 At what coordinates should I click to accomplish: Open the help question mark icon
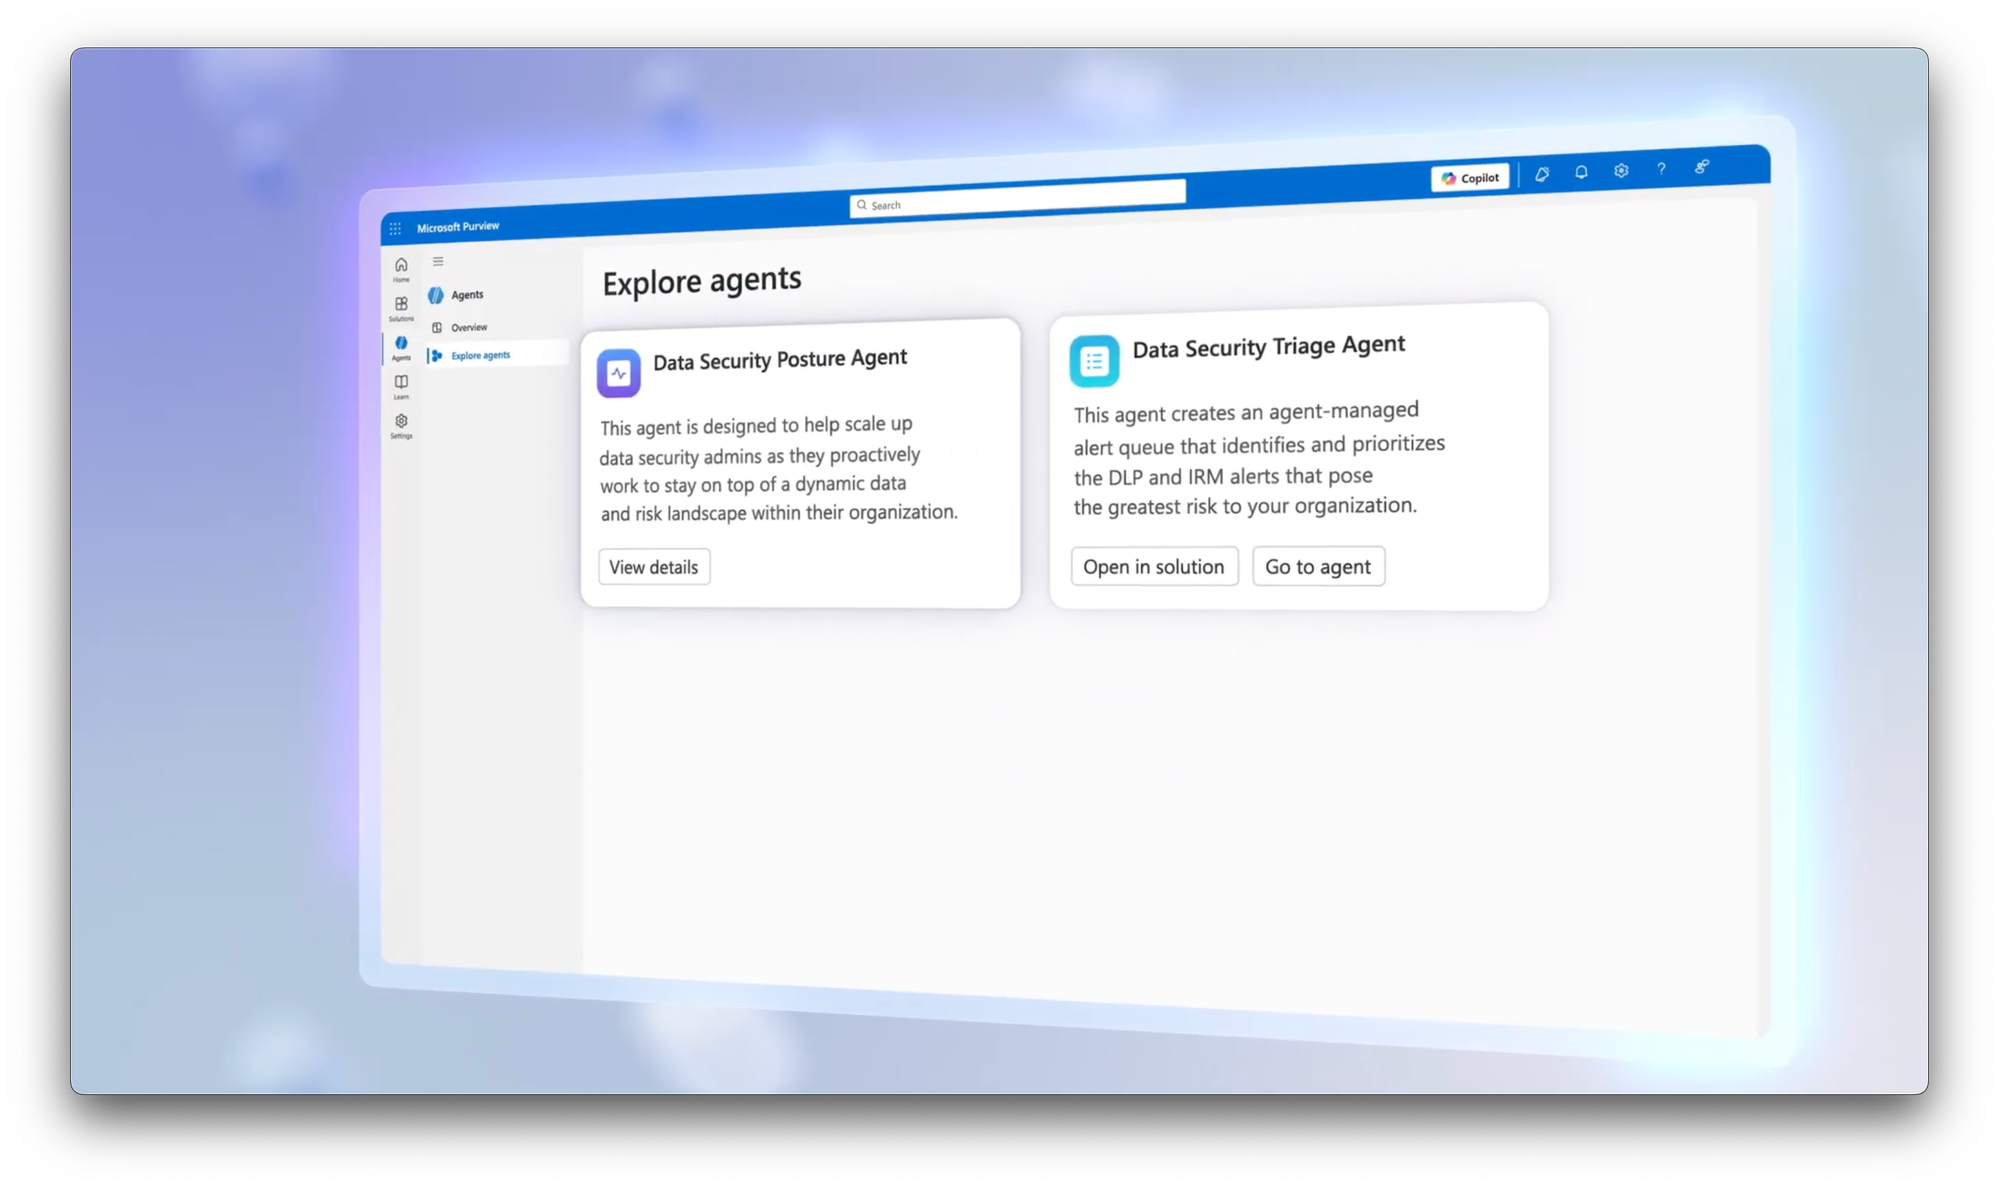pyautogui.click(x=1661, y=169)
